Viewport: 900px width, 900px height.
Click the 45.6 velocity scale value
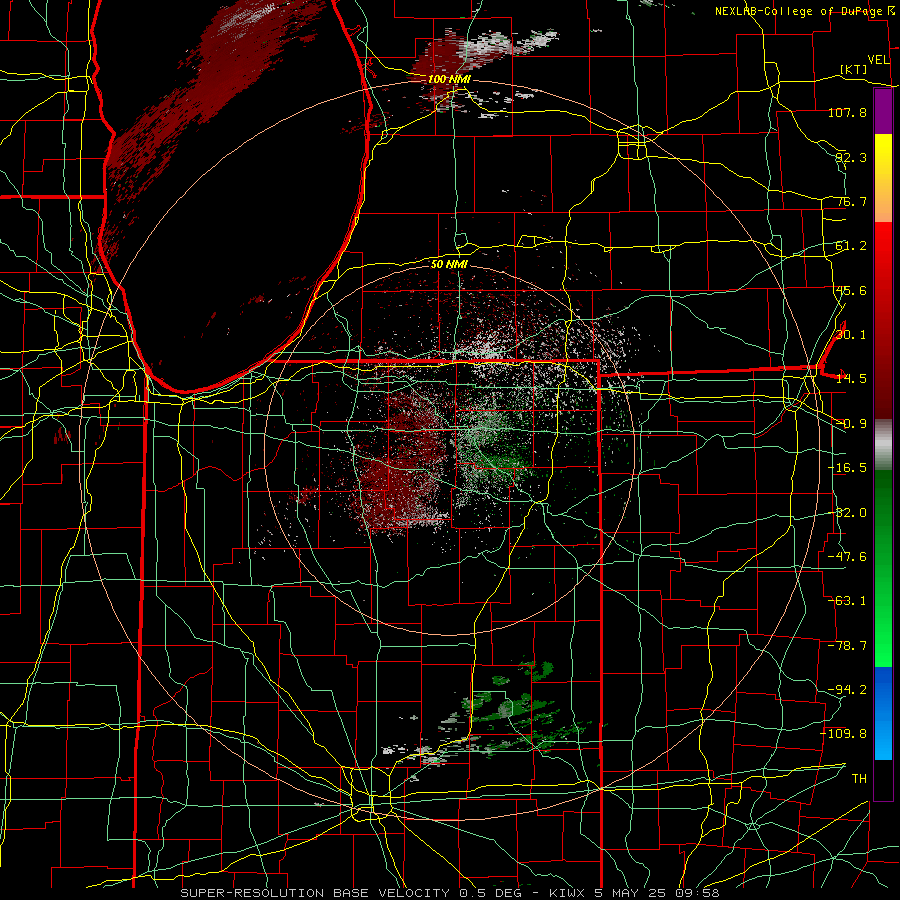click(x=851, y=290)
